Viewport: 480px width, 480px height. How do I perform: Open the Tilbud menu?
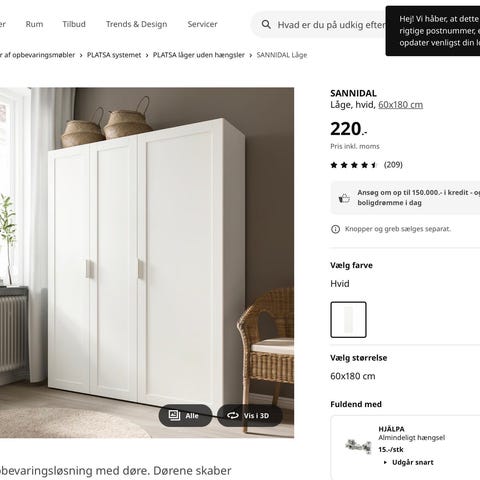click(x=74, y=24)
